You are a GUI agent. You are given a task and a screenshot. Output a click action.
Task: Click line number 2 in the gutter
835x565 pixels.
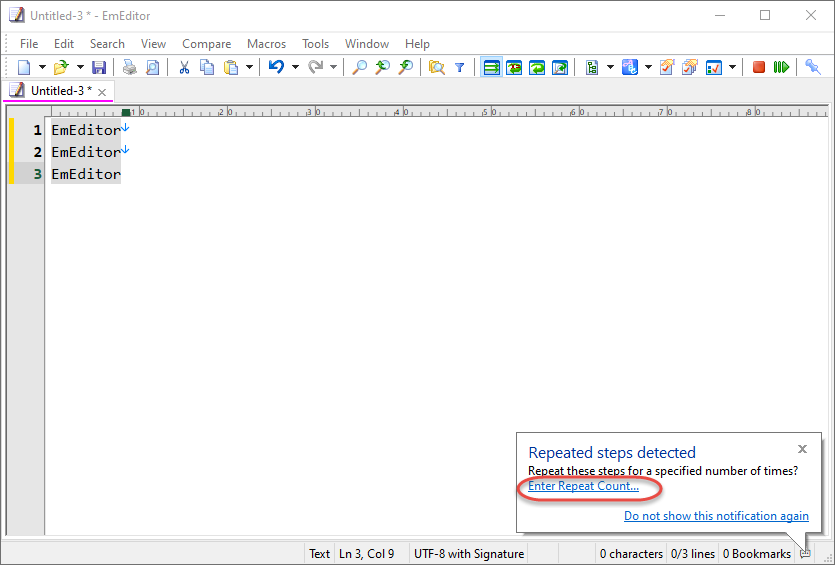37,152
